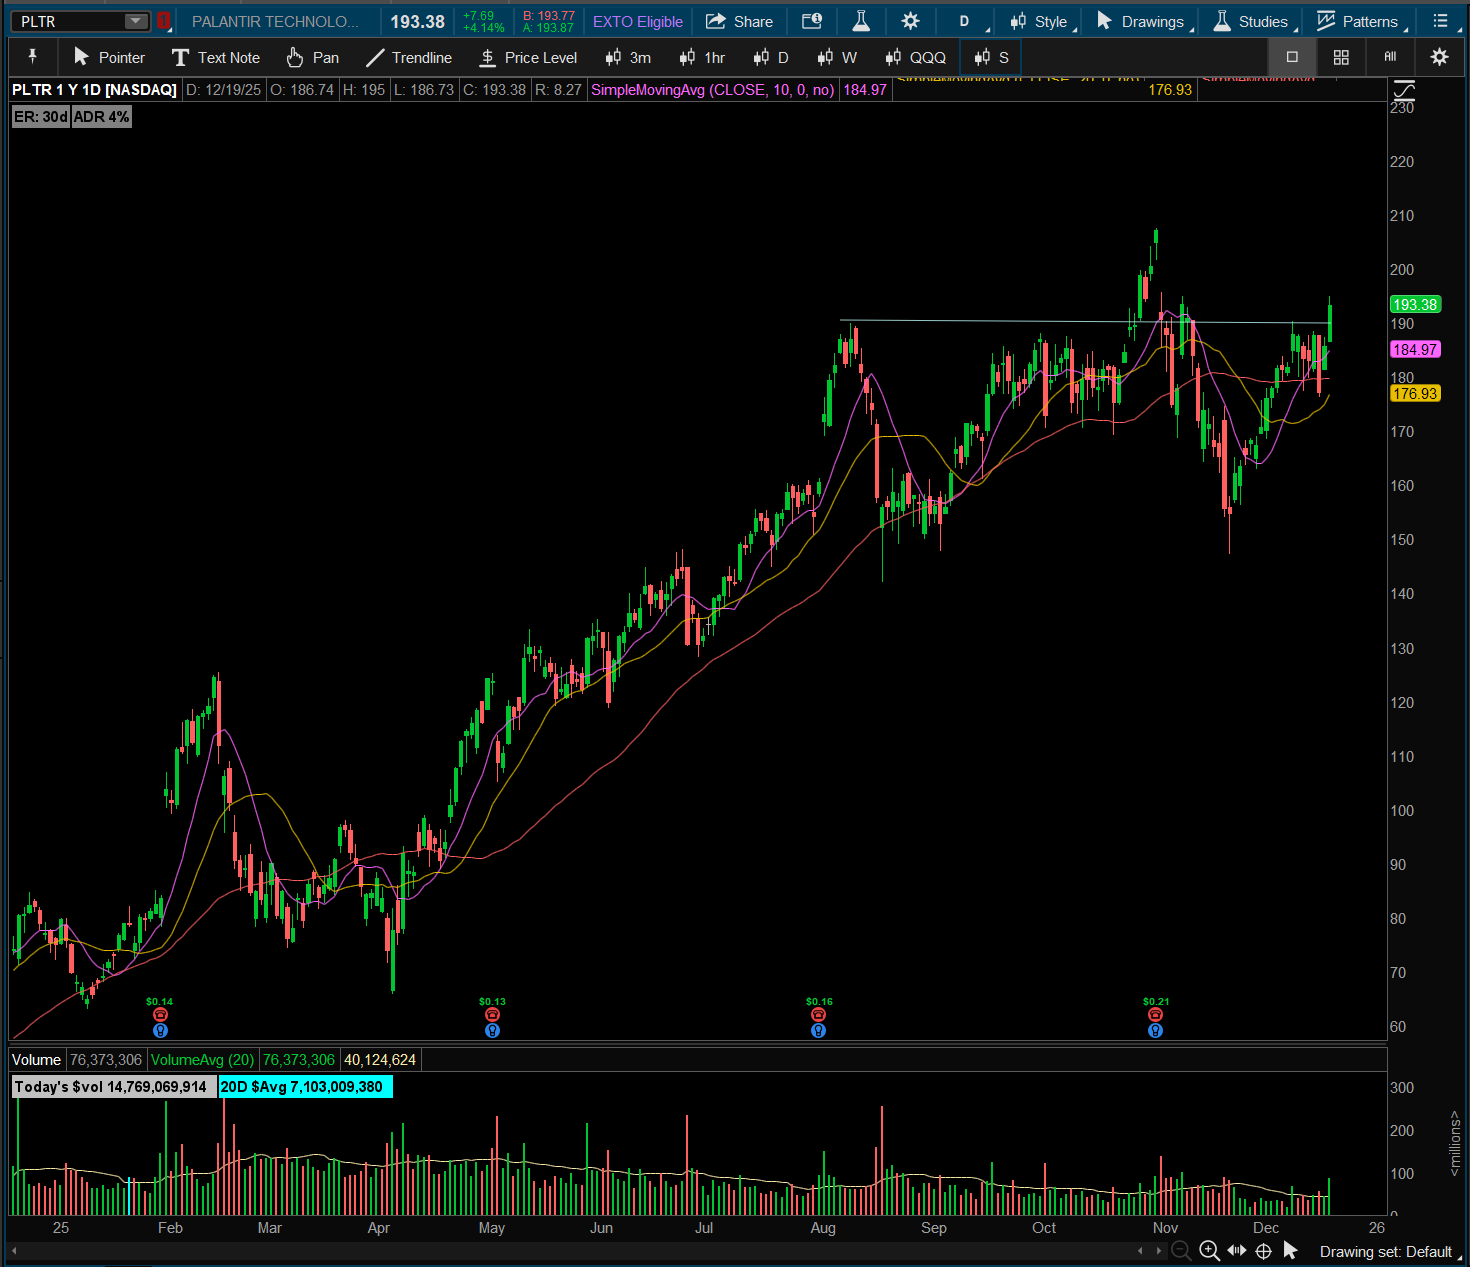Select the Price Level tool

528,57
